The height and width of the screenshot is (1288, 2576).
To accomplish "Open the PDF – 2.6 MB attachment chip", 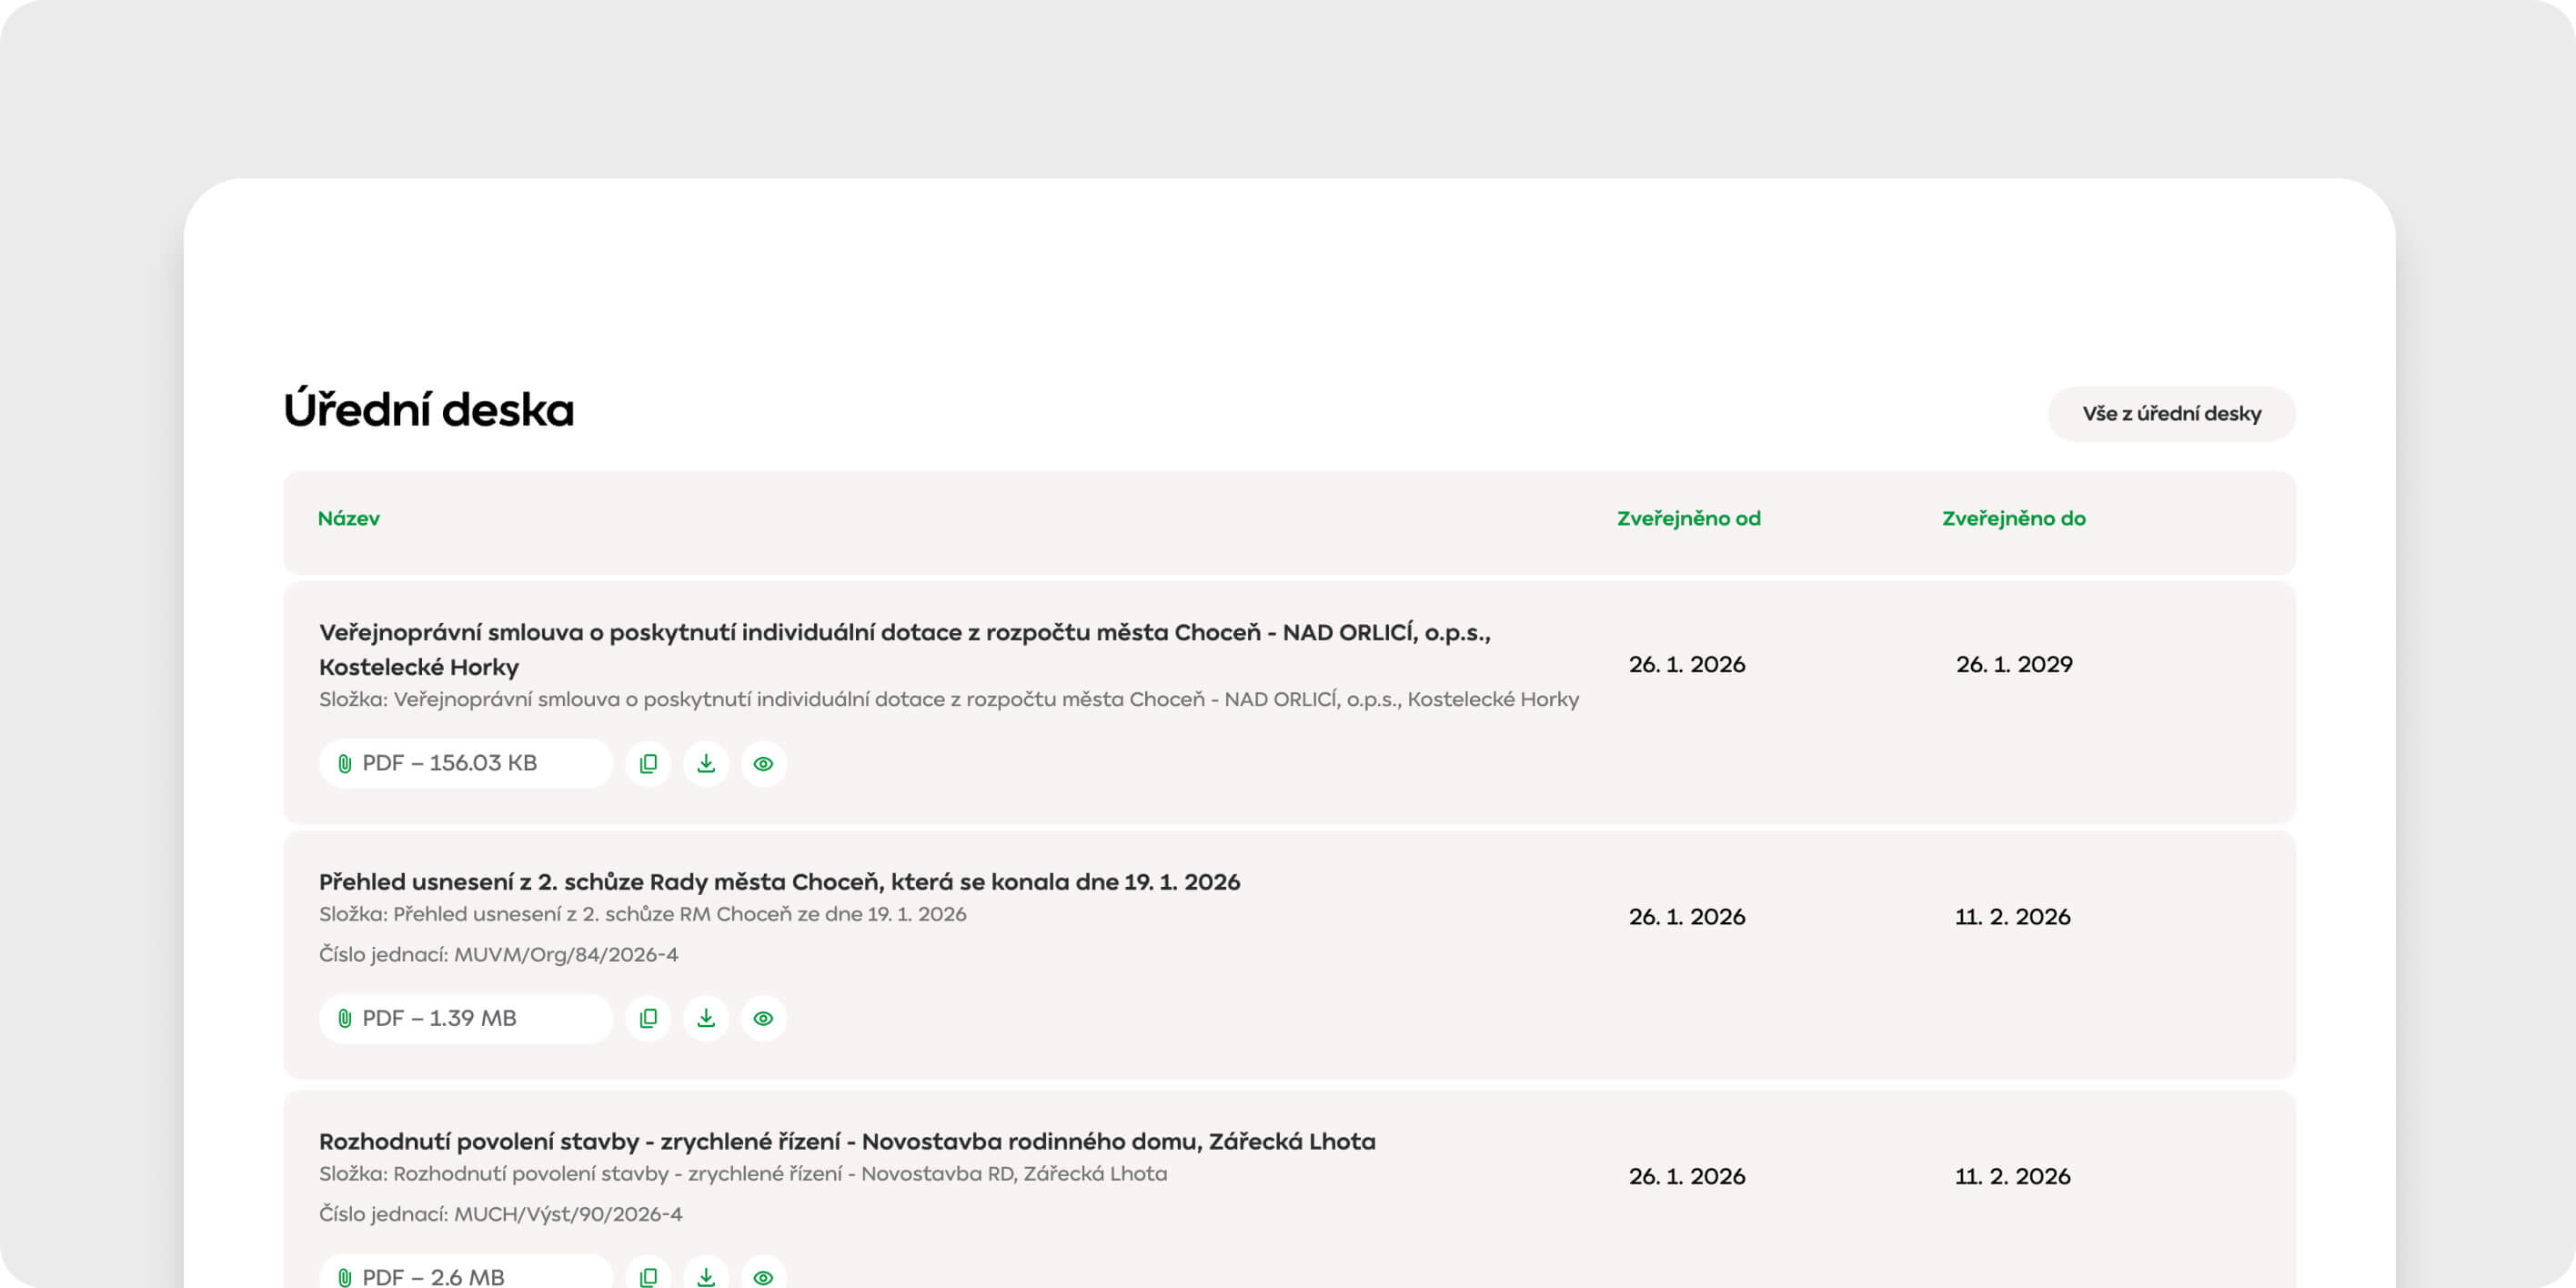I will (x=465, y=1276).
